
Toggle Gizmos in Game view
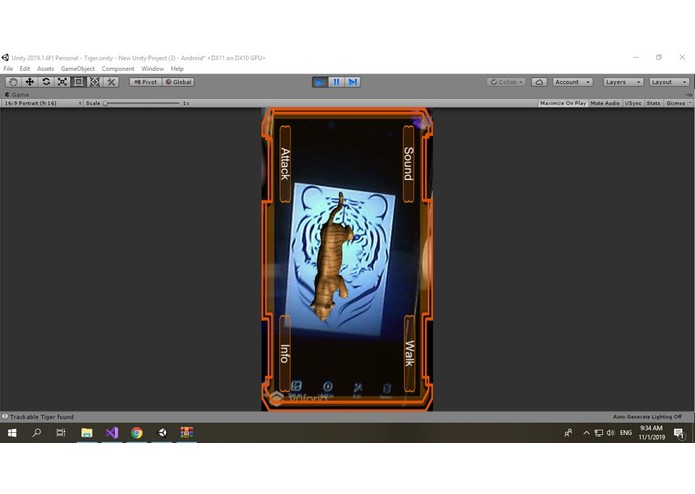point(675,103)
